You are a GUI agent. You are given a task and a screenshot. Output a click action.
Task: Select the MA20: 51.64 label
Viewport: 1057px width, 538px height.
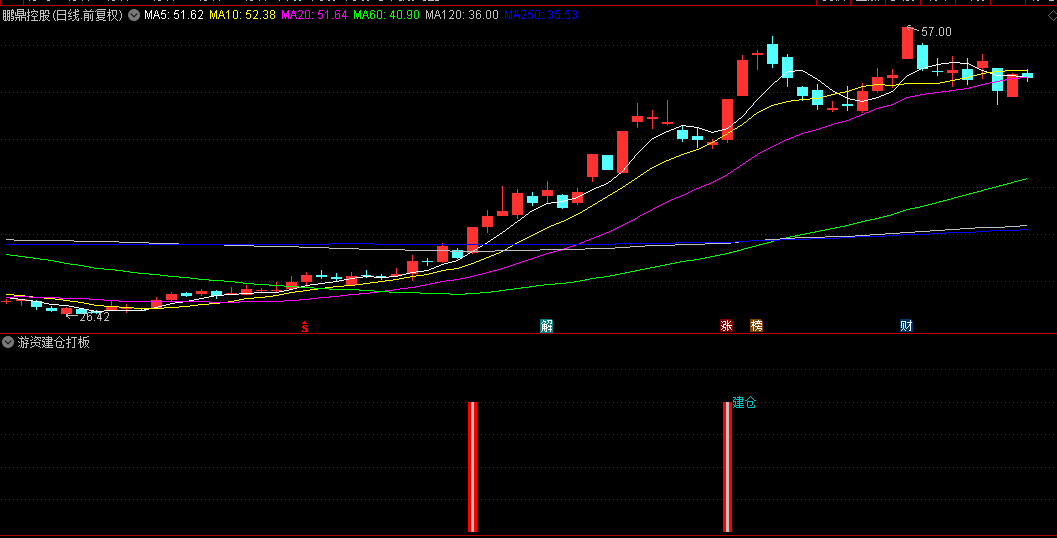coord(314,15)
